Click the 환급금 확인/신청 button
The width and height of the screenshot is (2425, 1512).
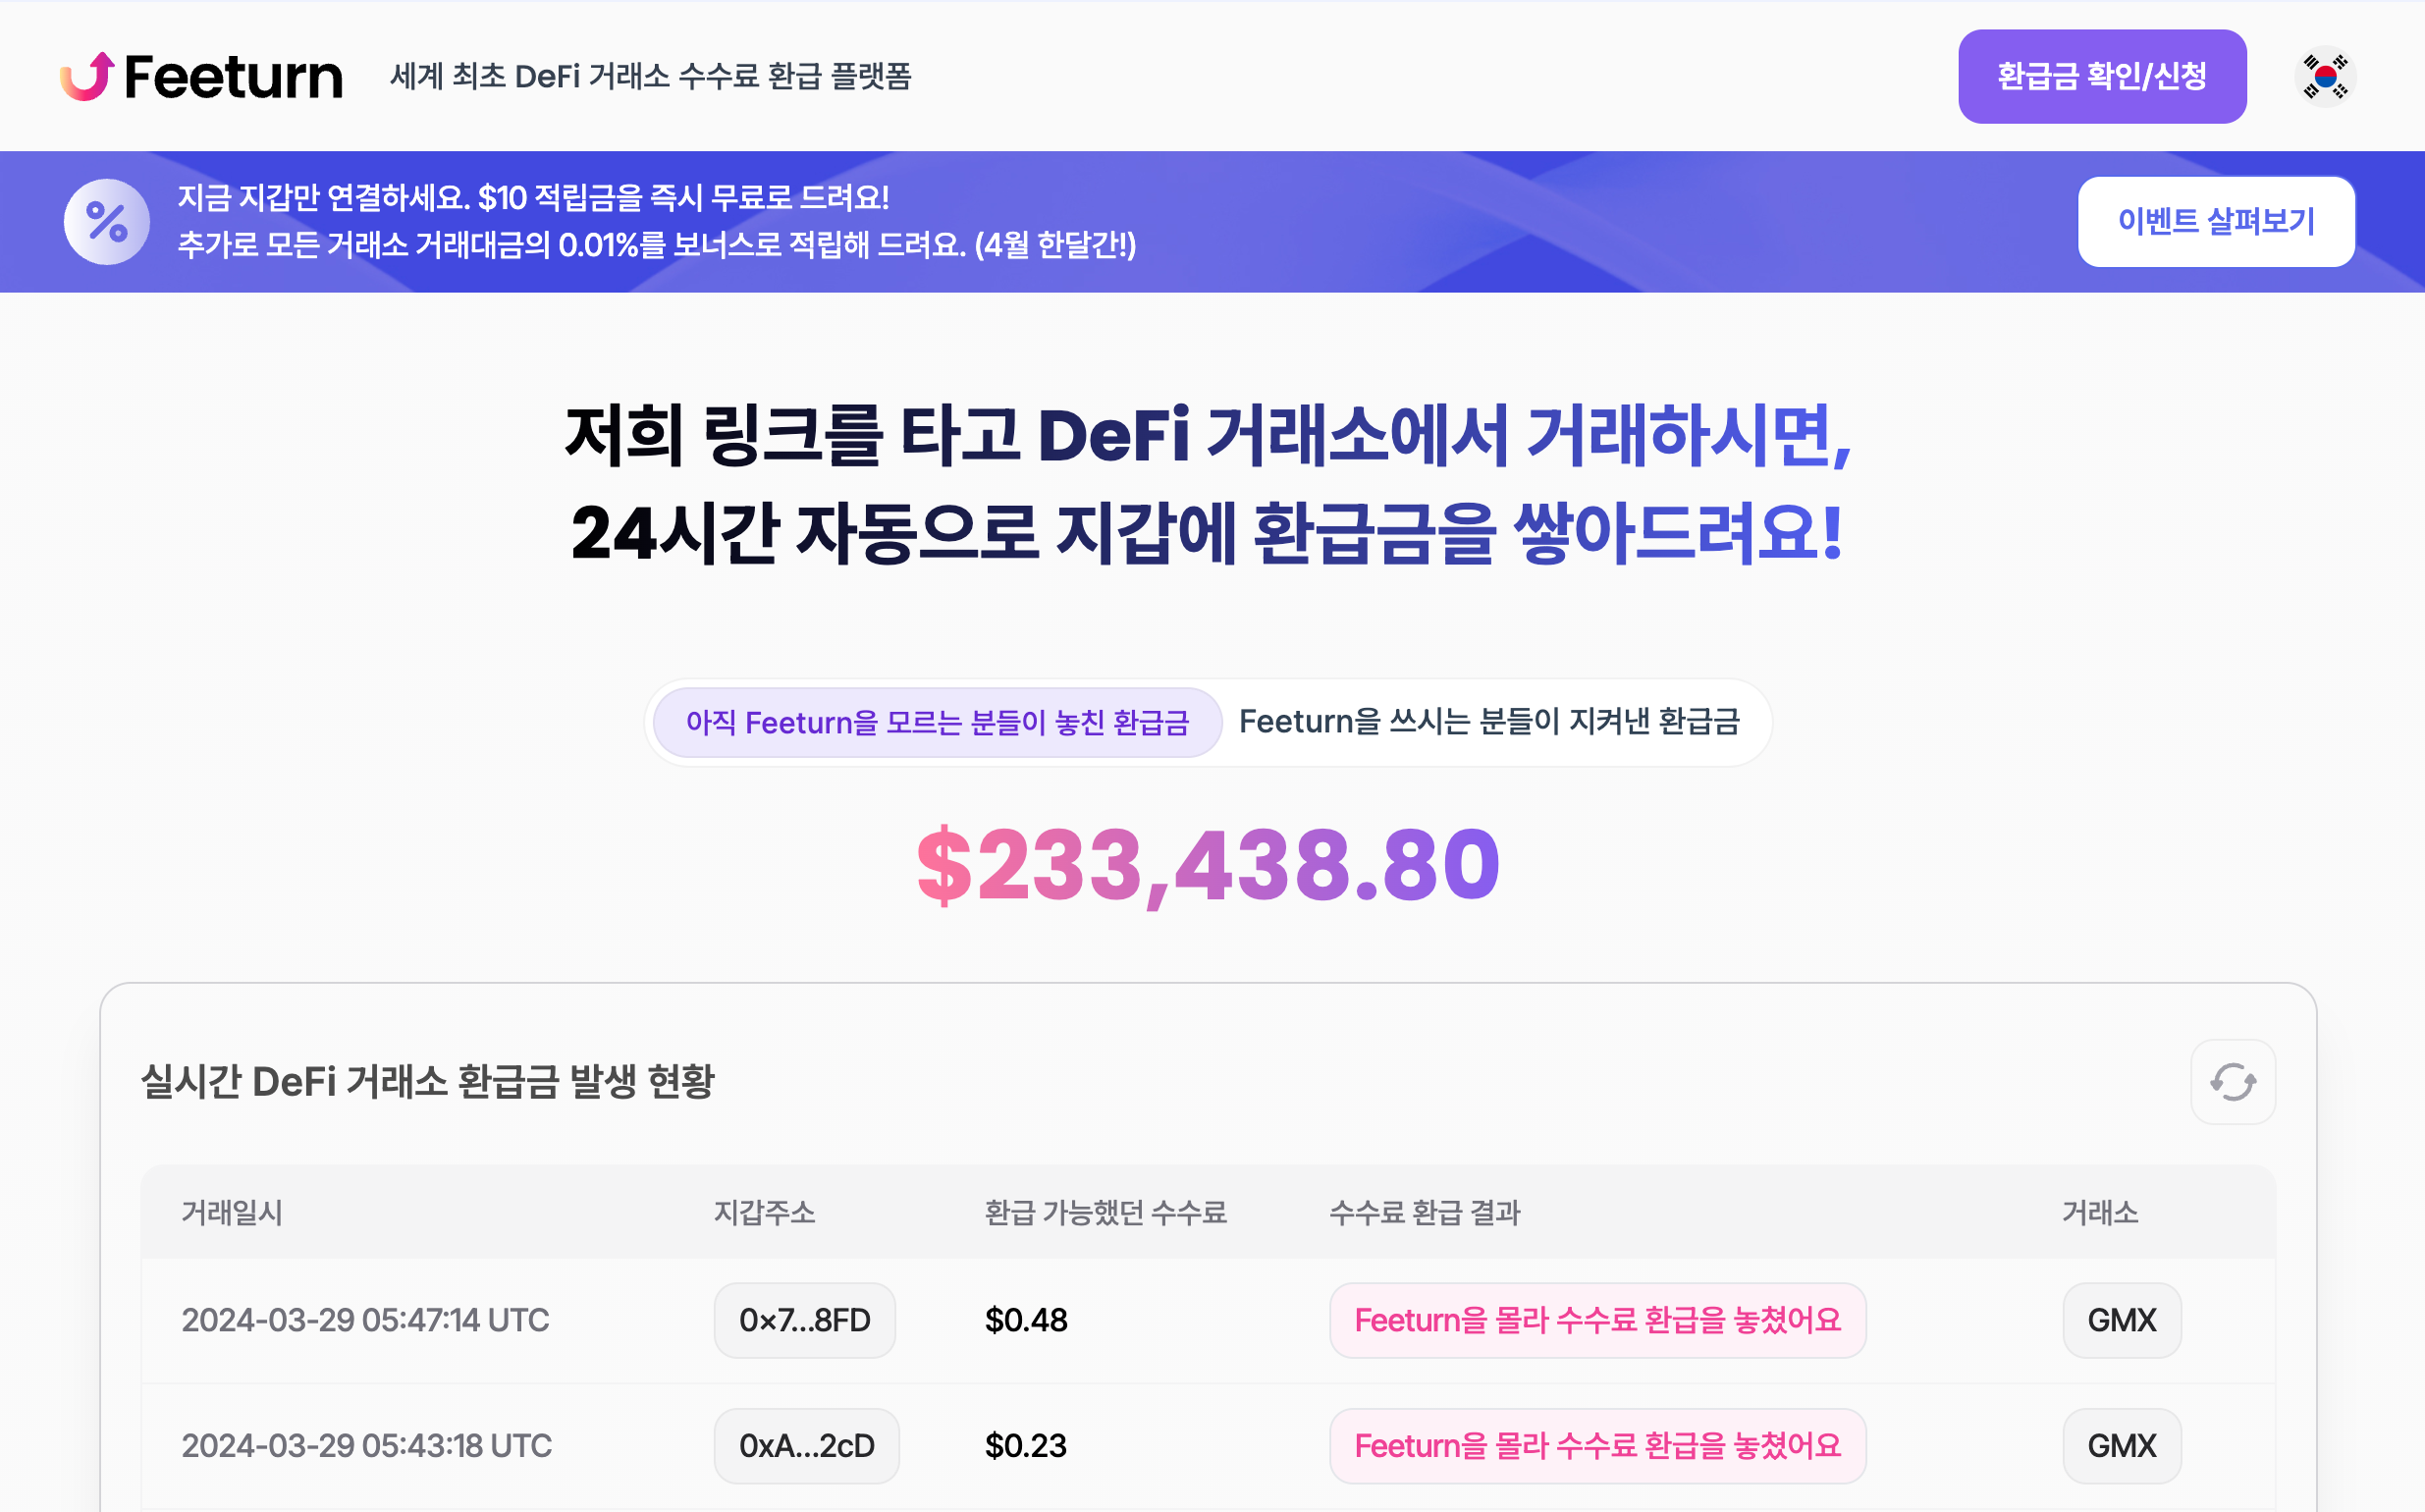pyautogui.click(x=2101, y=77)
